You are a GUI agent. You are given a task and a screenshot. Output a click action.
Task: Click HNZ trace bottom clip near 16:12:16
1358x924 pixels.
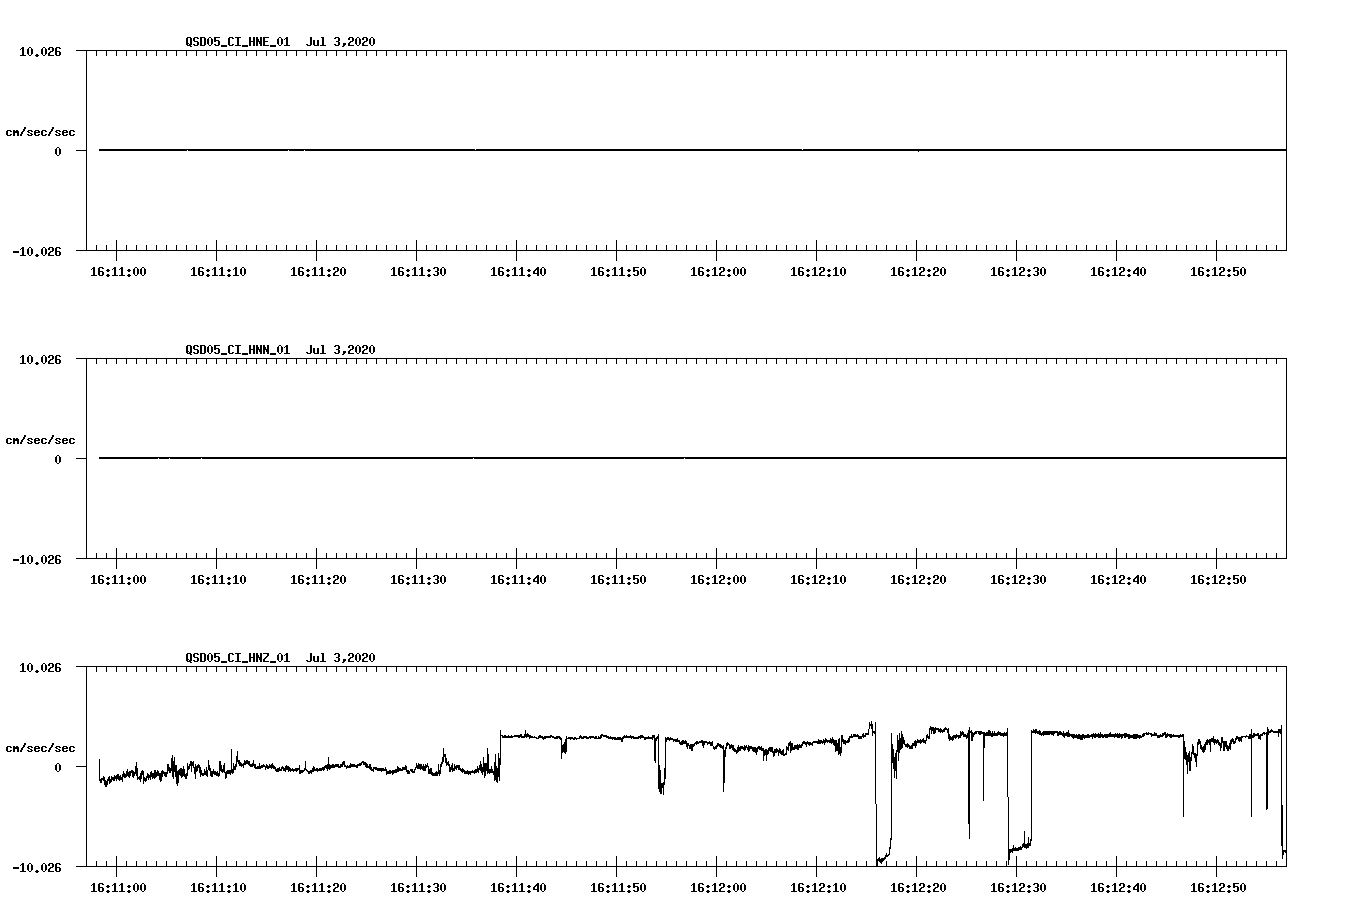pyautogui.click(x=883, y=857)
